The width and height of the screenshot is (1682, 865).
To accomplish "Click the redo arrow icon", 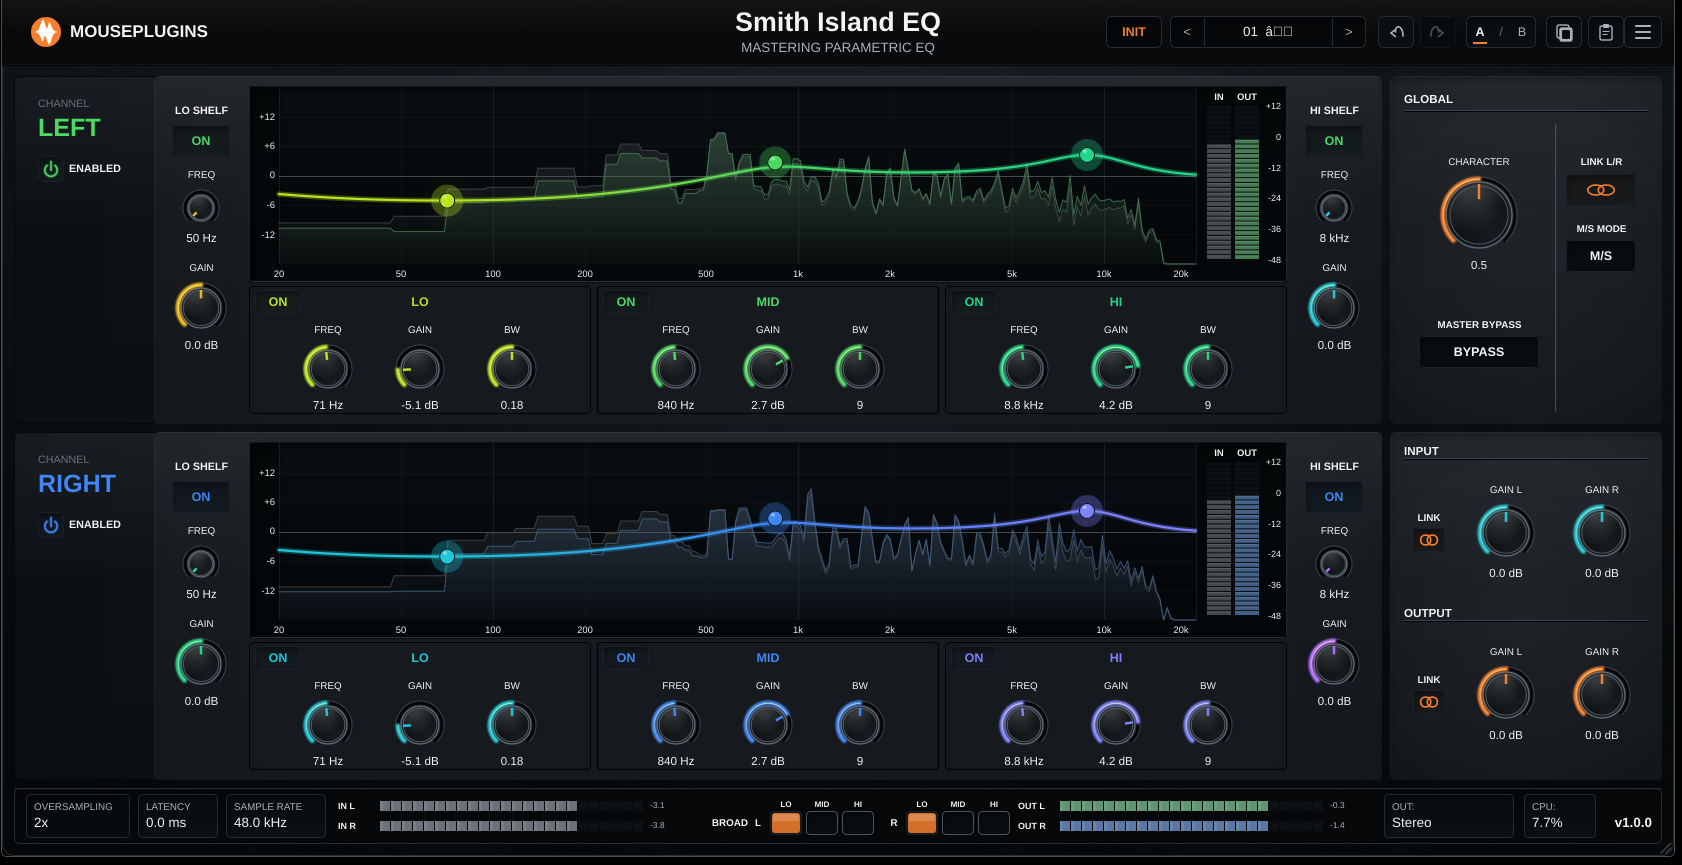I will click(x=1437, y=32).
